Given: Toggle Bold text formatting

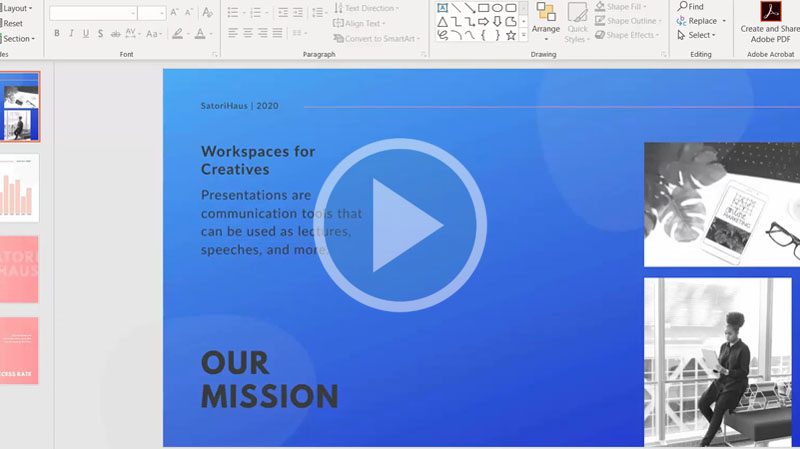Looking at the screenshot, I should tap(57, 33).
